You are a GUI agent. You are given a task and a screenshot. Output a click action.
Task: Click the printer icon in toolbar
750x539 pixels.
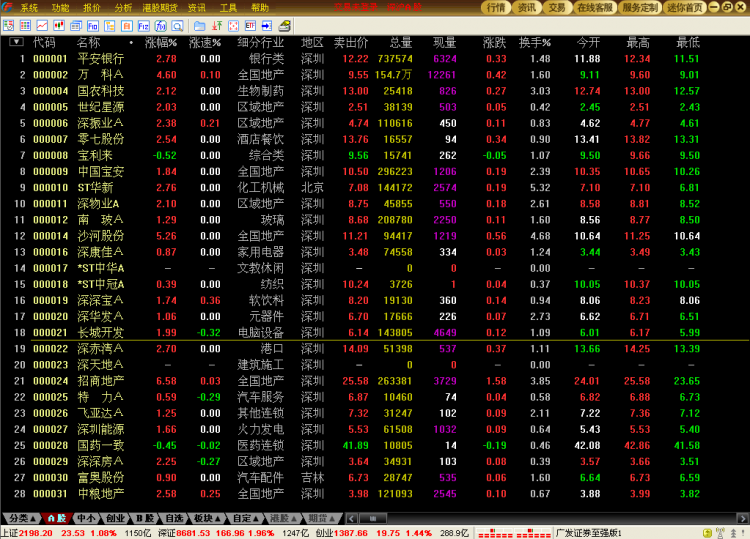pyautogui.click(x=285, y=26)
